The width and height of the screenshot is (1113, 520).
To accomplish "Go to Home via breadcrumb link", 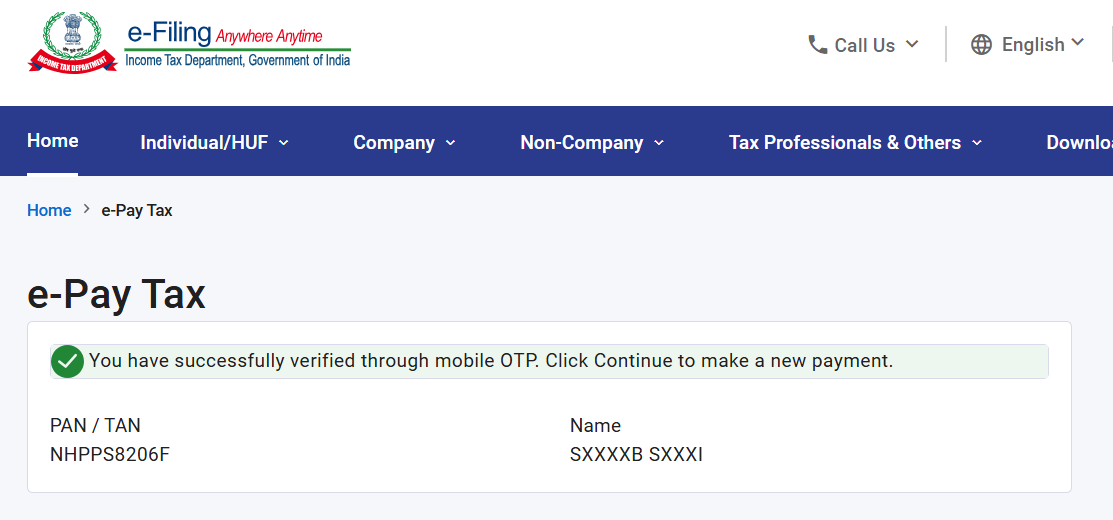I will (x=49, y=210).
